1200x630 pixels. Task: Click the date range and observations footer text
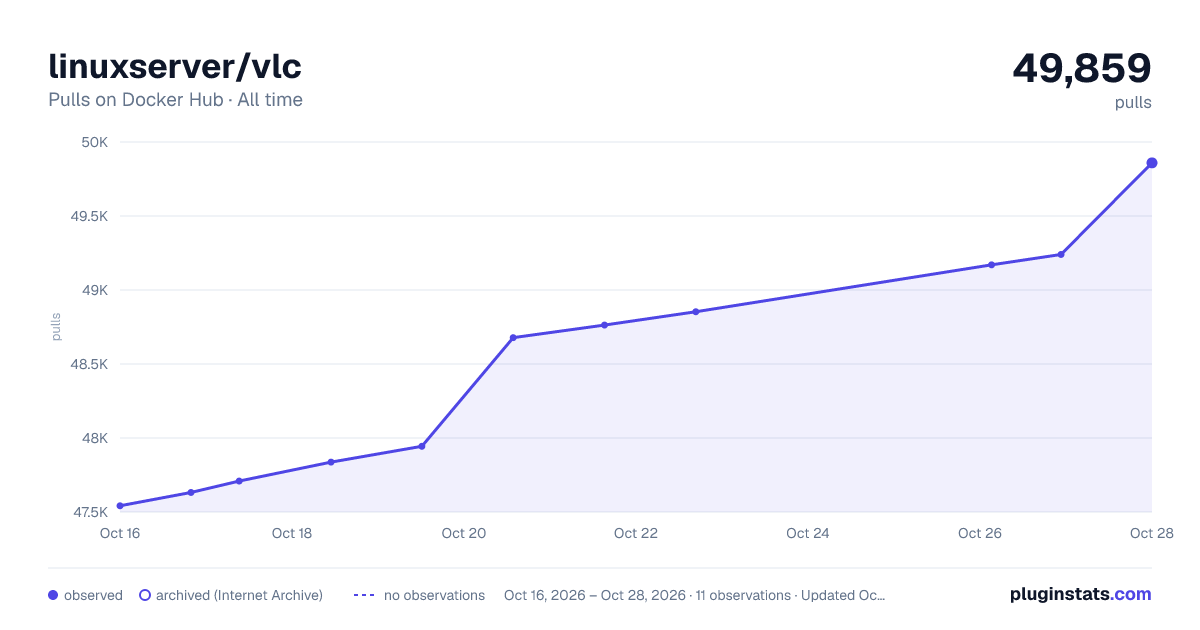click(694, 595)
